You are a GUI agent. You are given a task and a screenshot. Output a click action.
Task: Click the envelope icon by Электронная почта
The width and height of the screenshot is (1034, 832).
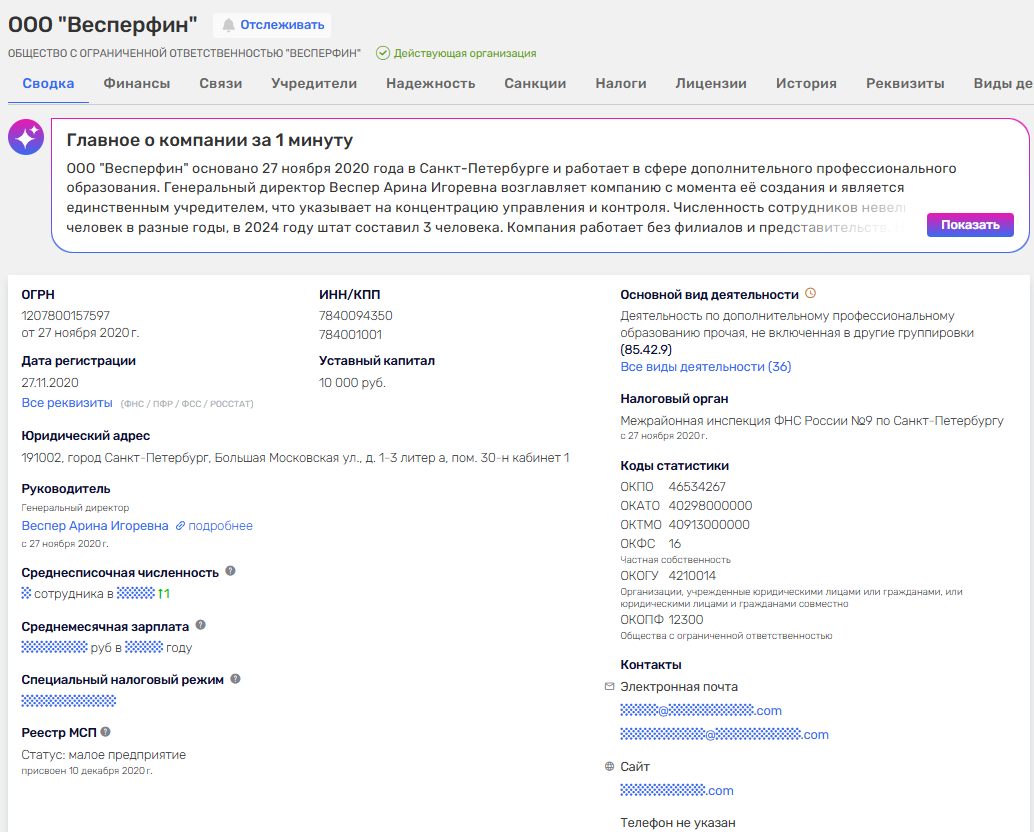pyautogui.click(x=610, y=687)
